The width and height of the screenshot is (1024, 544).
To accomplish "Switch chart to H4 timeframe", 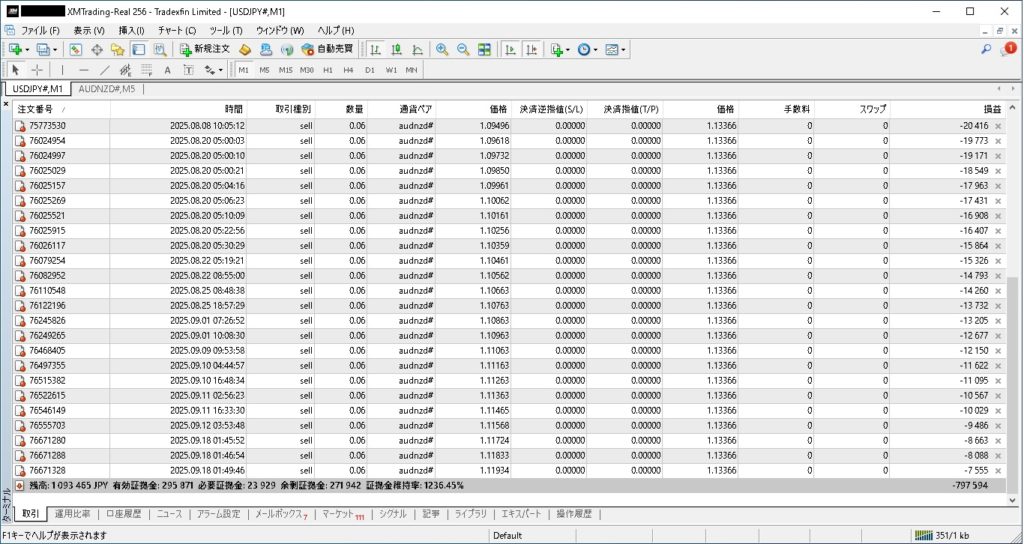I will [348, 70].
